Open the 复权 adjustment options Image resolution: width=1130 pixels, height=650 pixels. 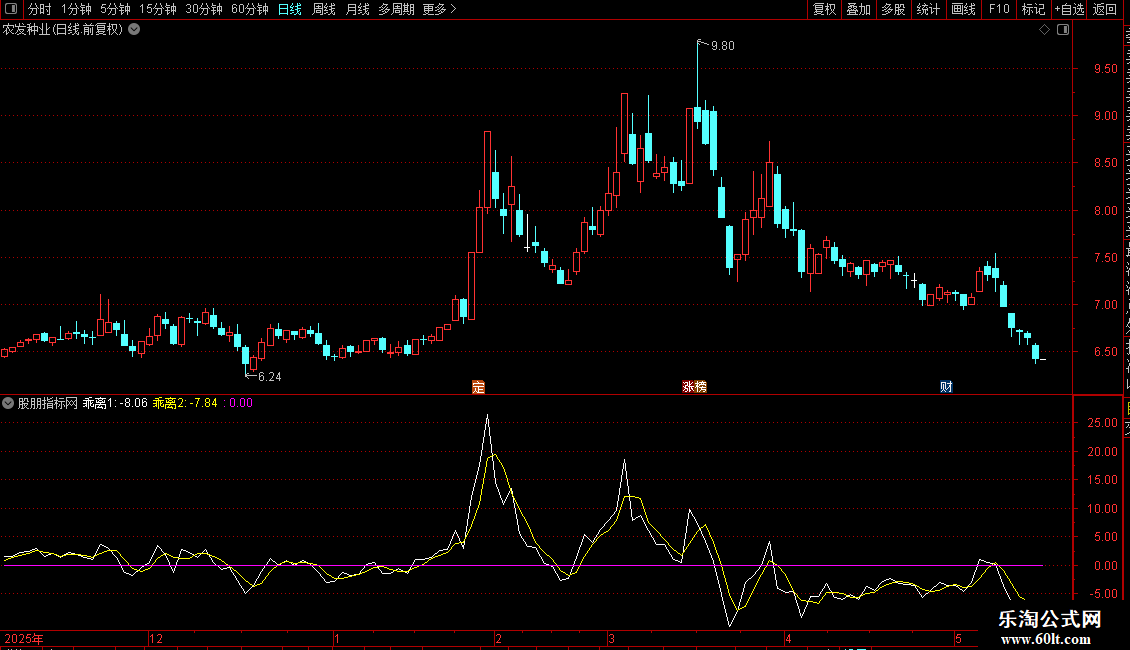point(824,9)
